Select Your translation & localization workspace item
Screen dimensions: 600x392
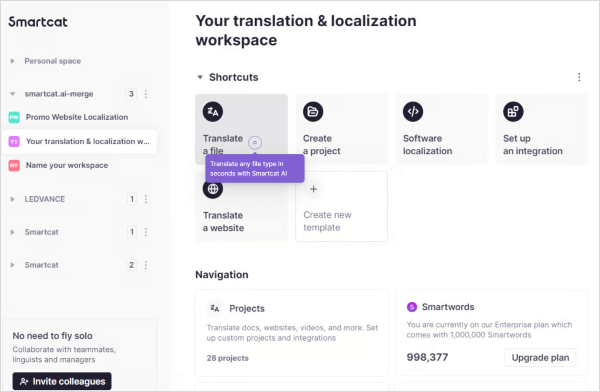[80, 142]
